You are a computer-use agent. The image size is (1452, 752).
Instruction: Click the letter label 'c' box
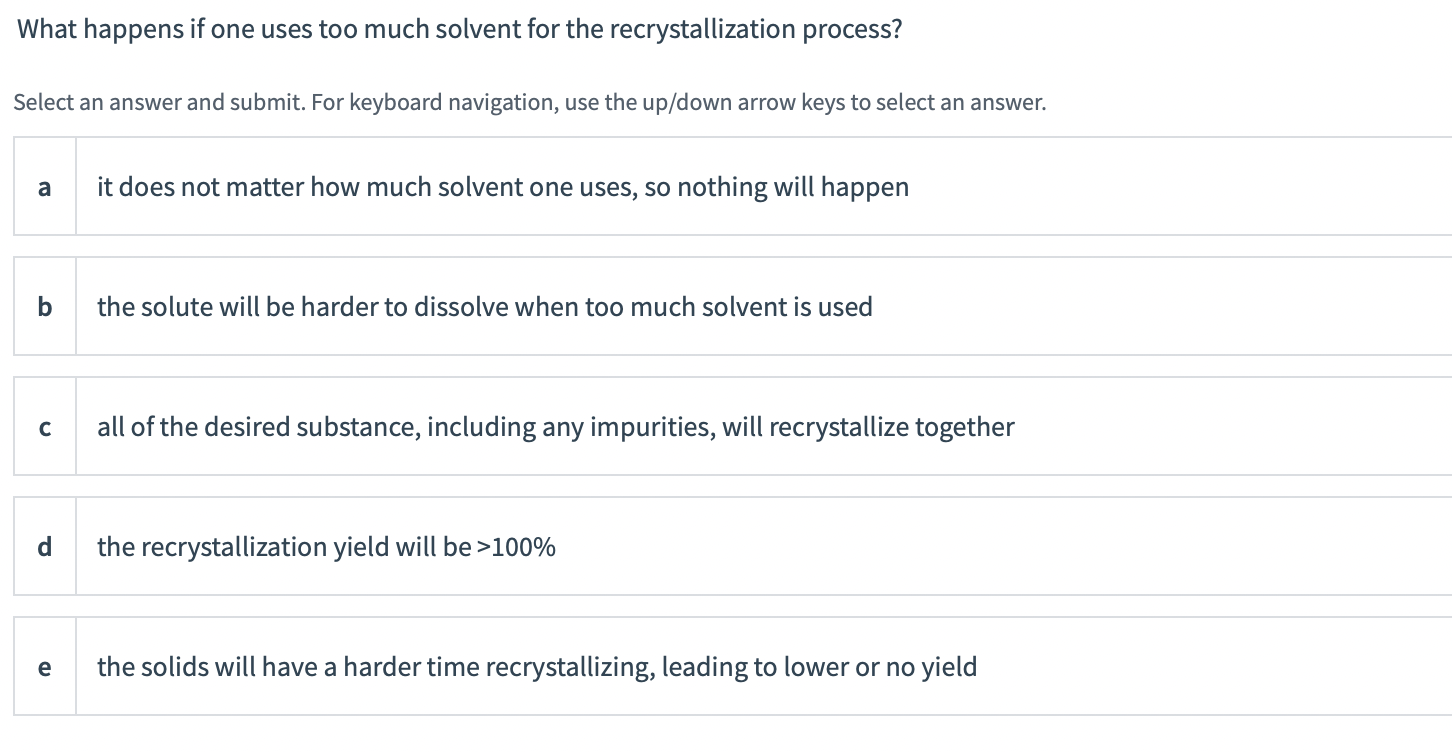44,426
